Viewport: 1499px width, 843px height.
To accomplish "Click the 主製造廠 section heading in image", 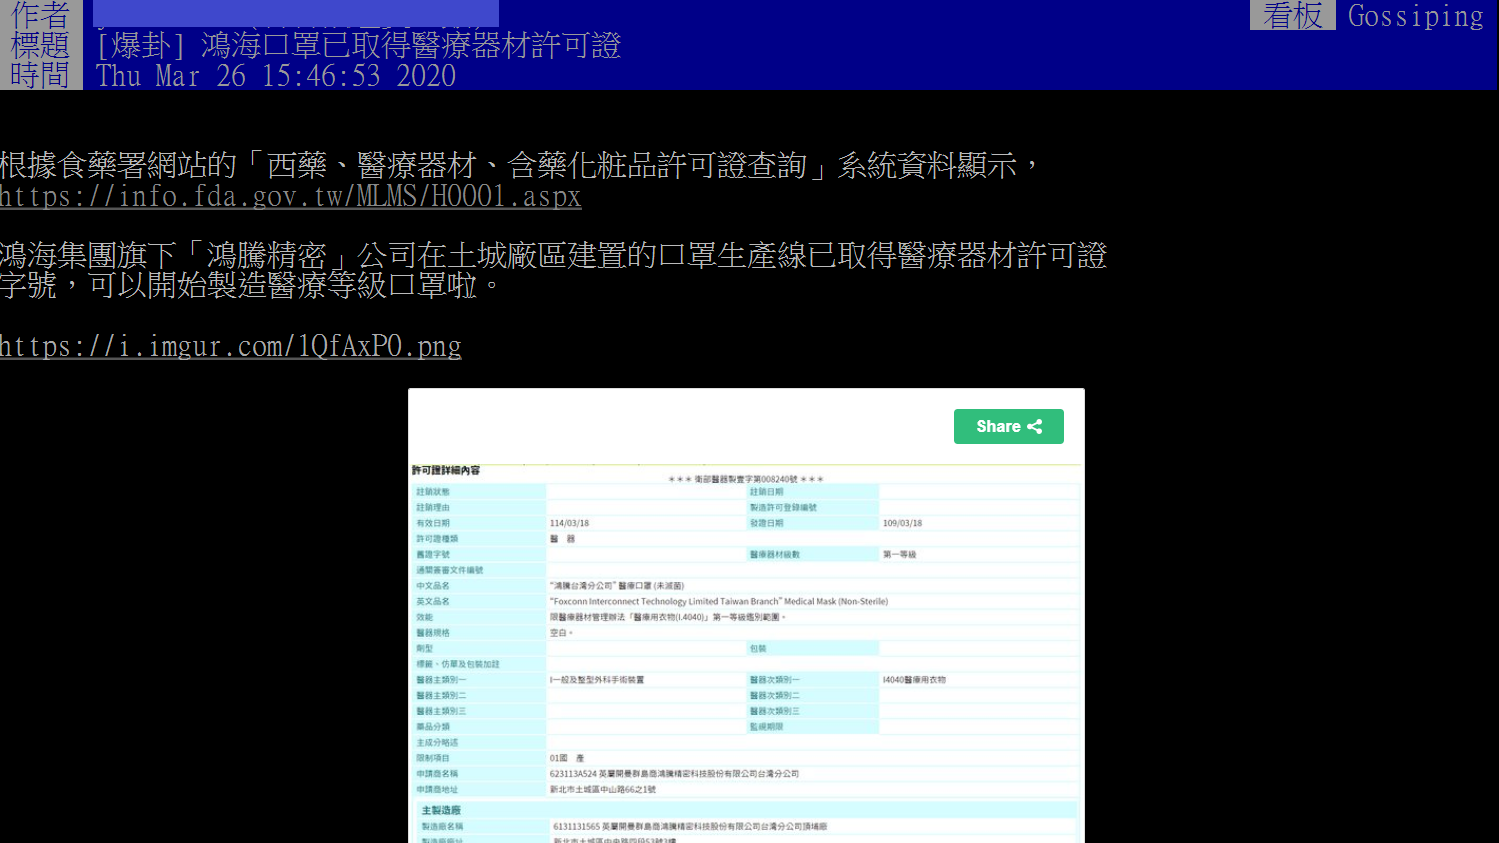I will pos(441,810).
